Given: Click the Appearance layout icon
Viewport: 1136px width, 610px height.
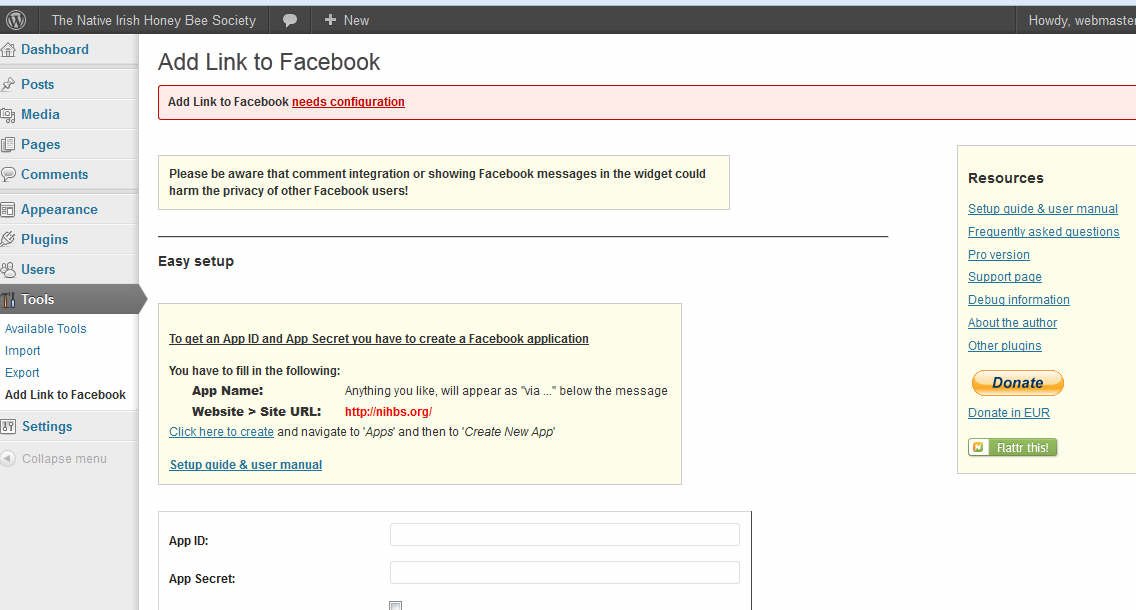Looking at the screenshot, I should point(8,209).
